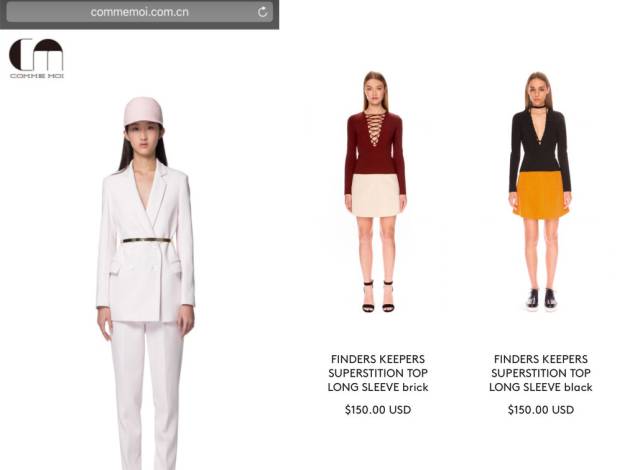
Task: Click the cream skirt on the middle model
Action: [376, 195]
